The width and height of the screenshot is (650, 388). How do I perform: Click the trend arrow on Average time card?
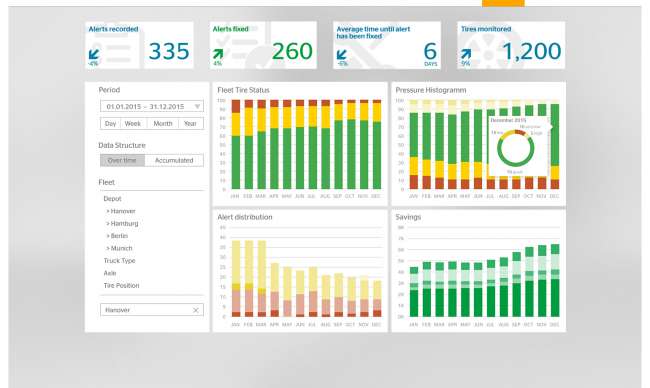click(x=342, y=54)
